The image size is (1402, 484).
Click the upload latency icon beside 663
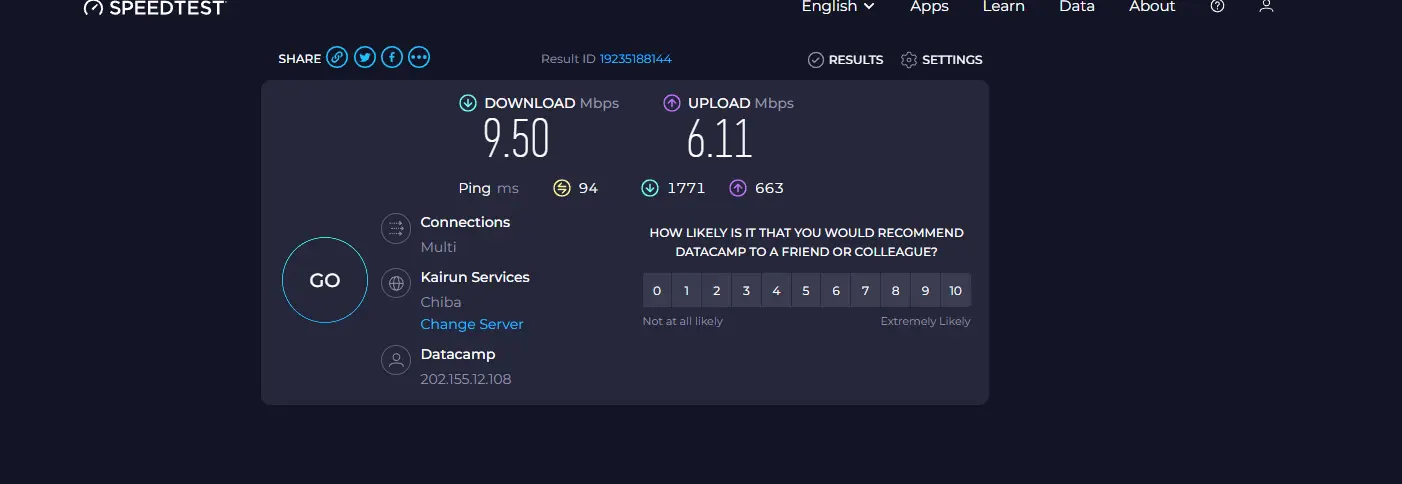[x=738, y=188]
